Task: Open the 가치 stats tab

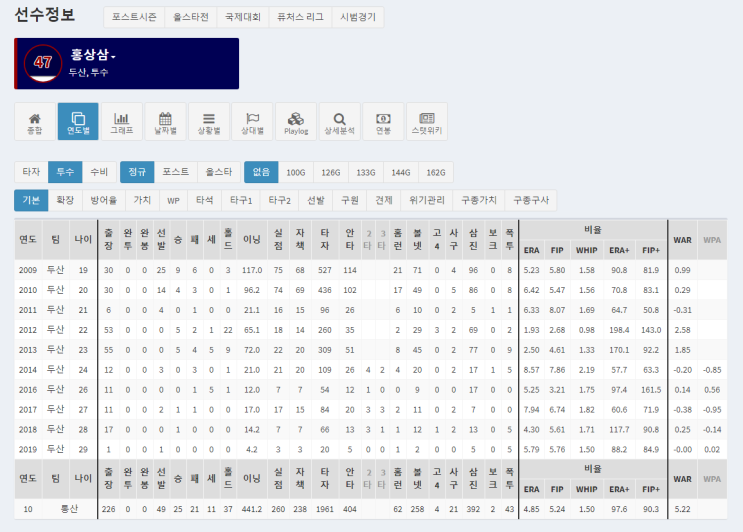Action: tap(142, 200)
